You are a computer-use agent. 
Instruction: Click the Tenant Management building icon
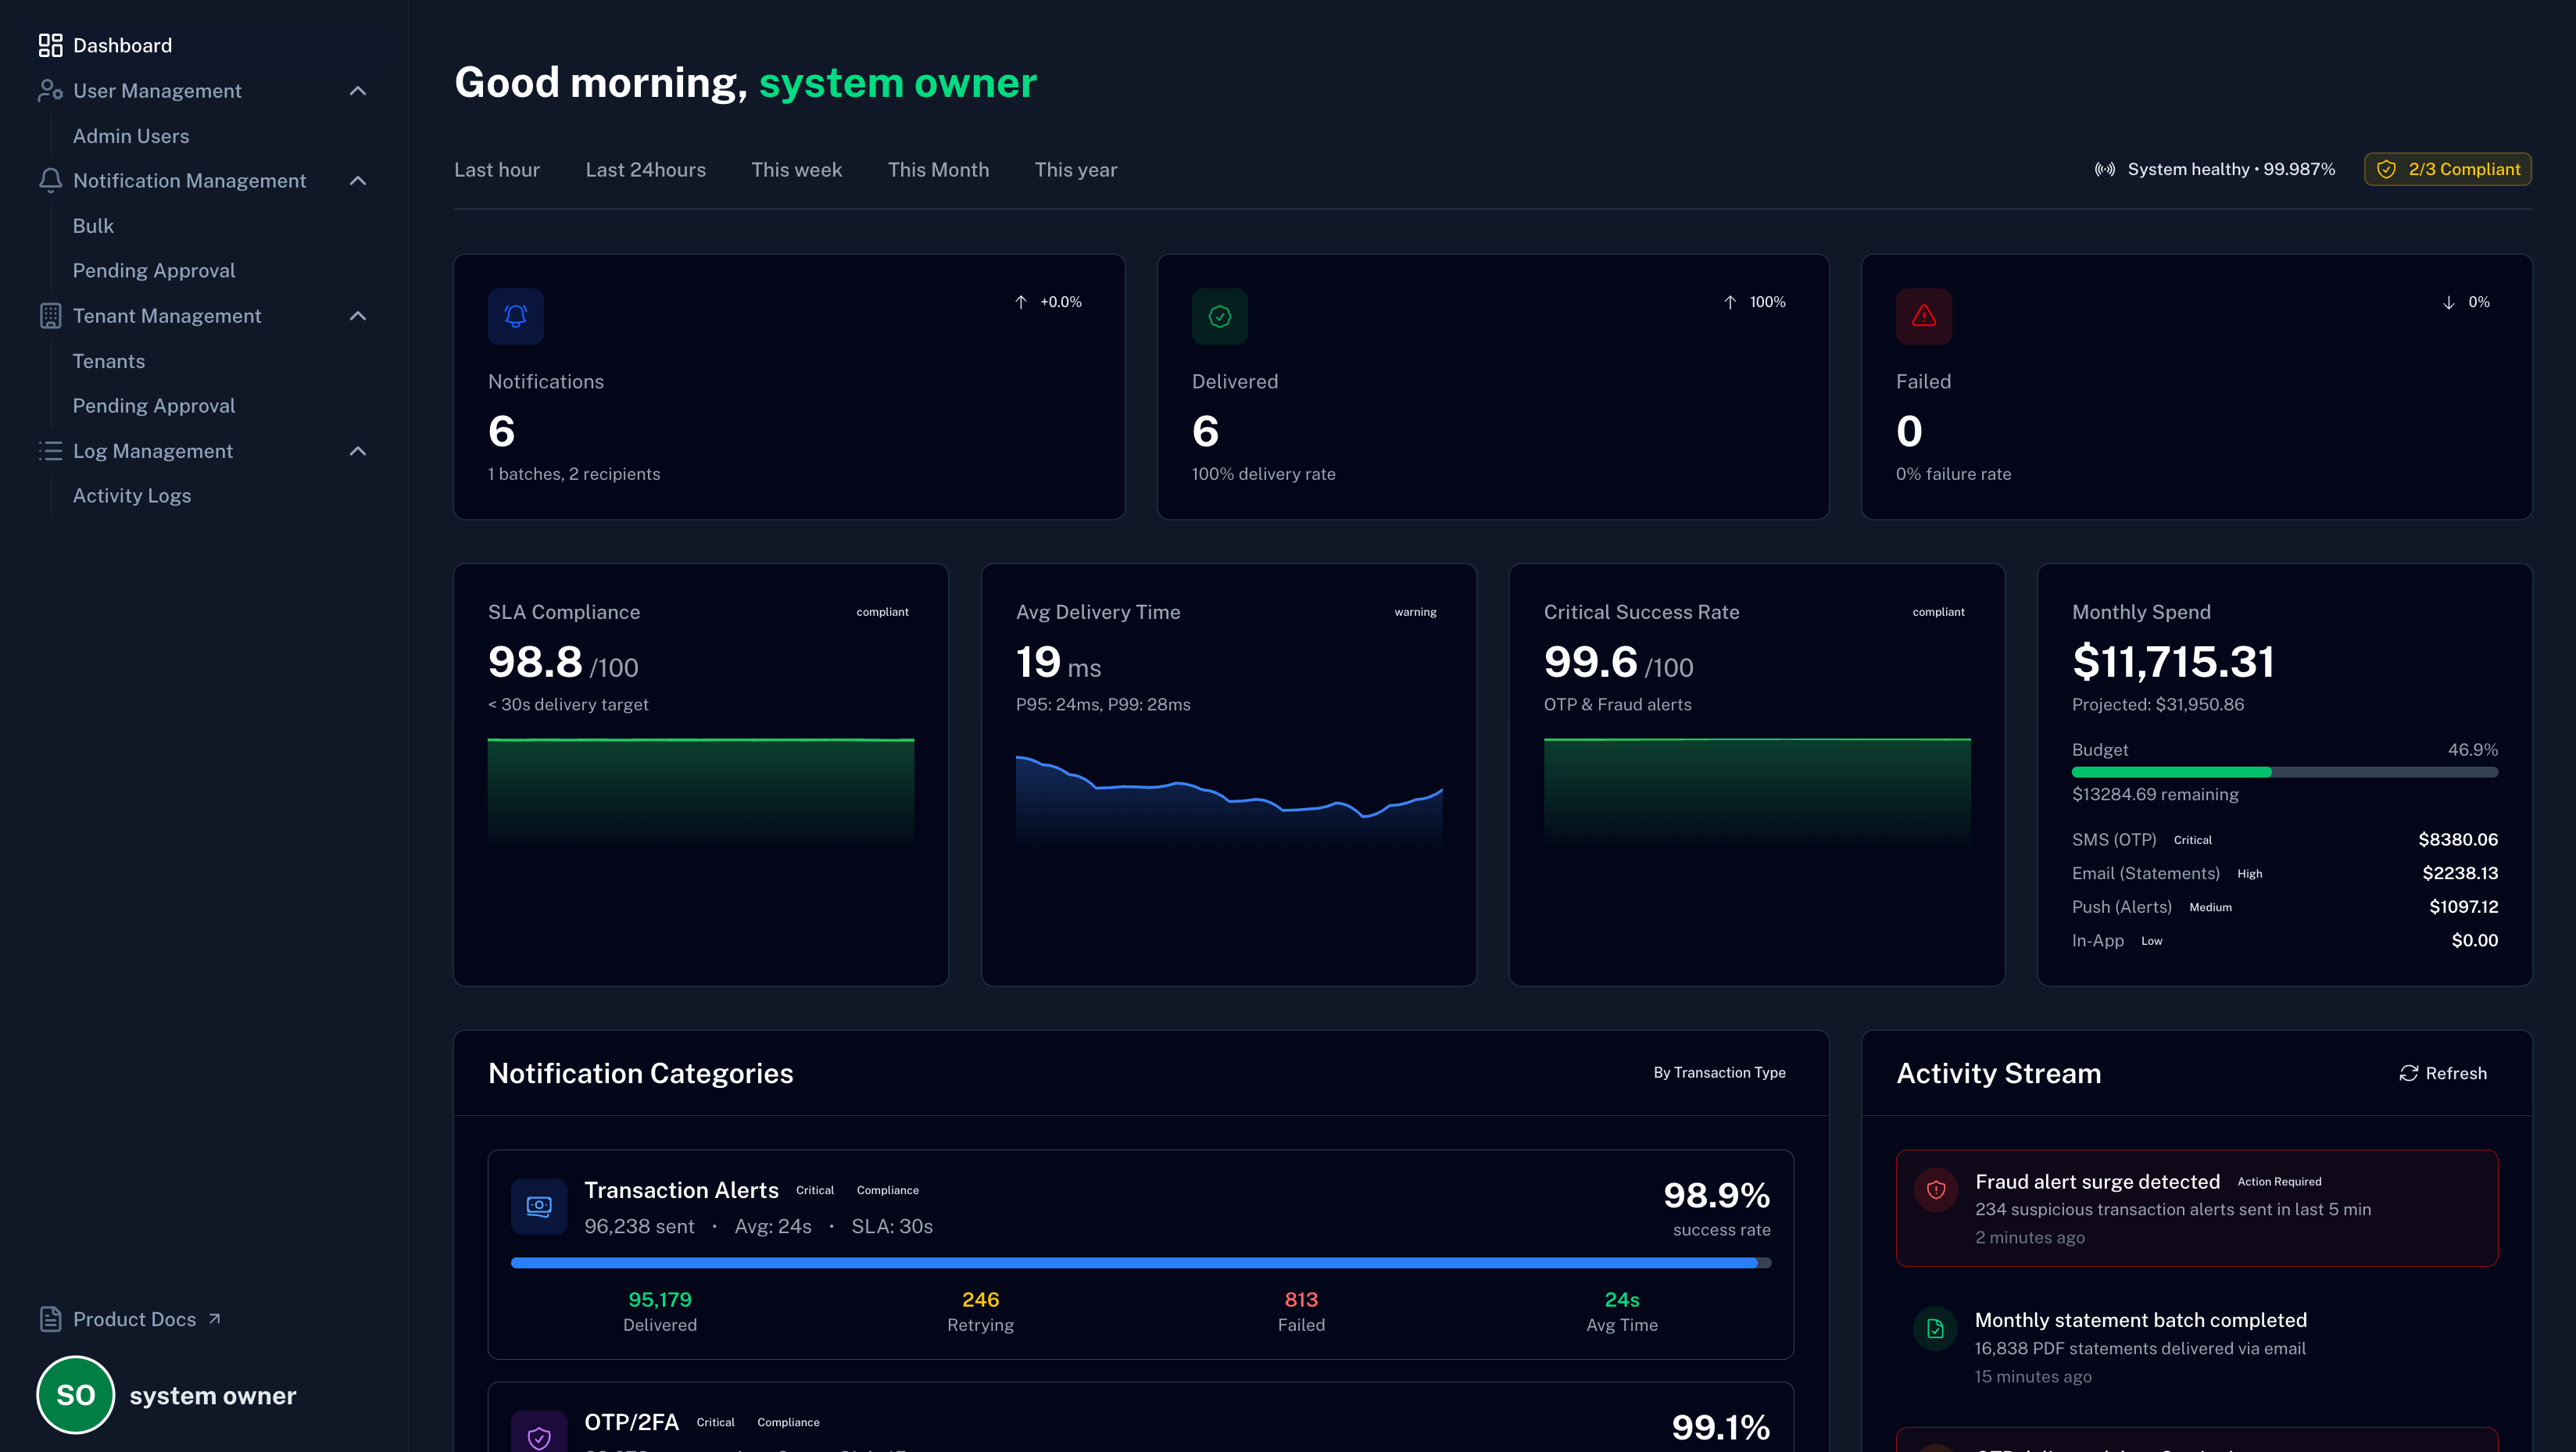click(51, 315)
